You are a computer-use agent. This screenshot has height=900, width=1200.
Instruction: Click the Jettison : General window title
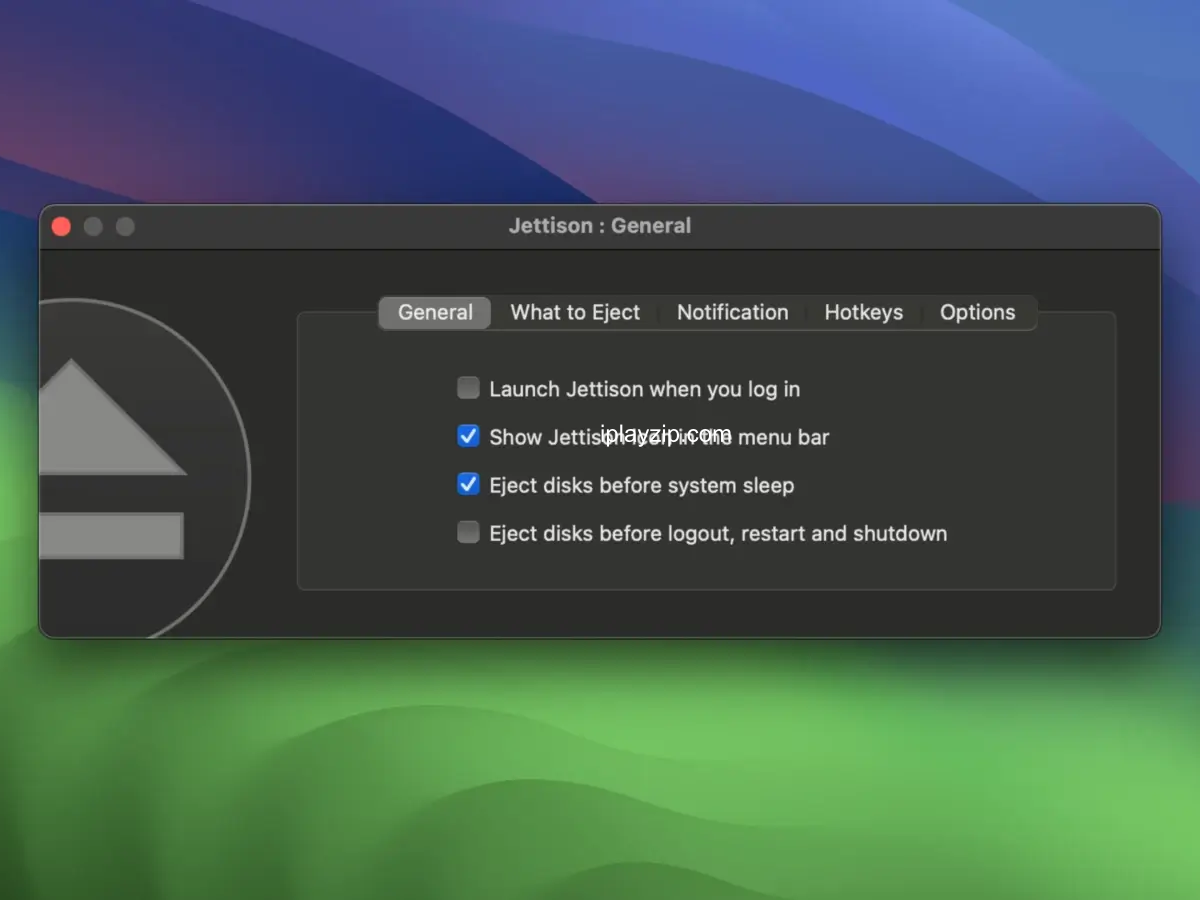click(600, 226)
